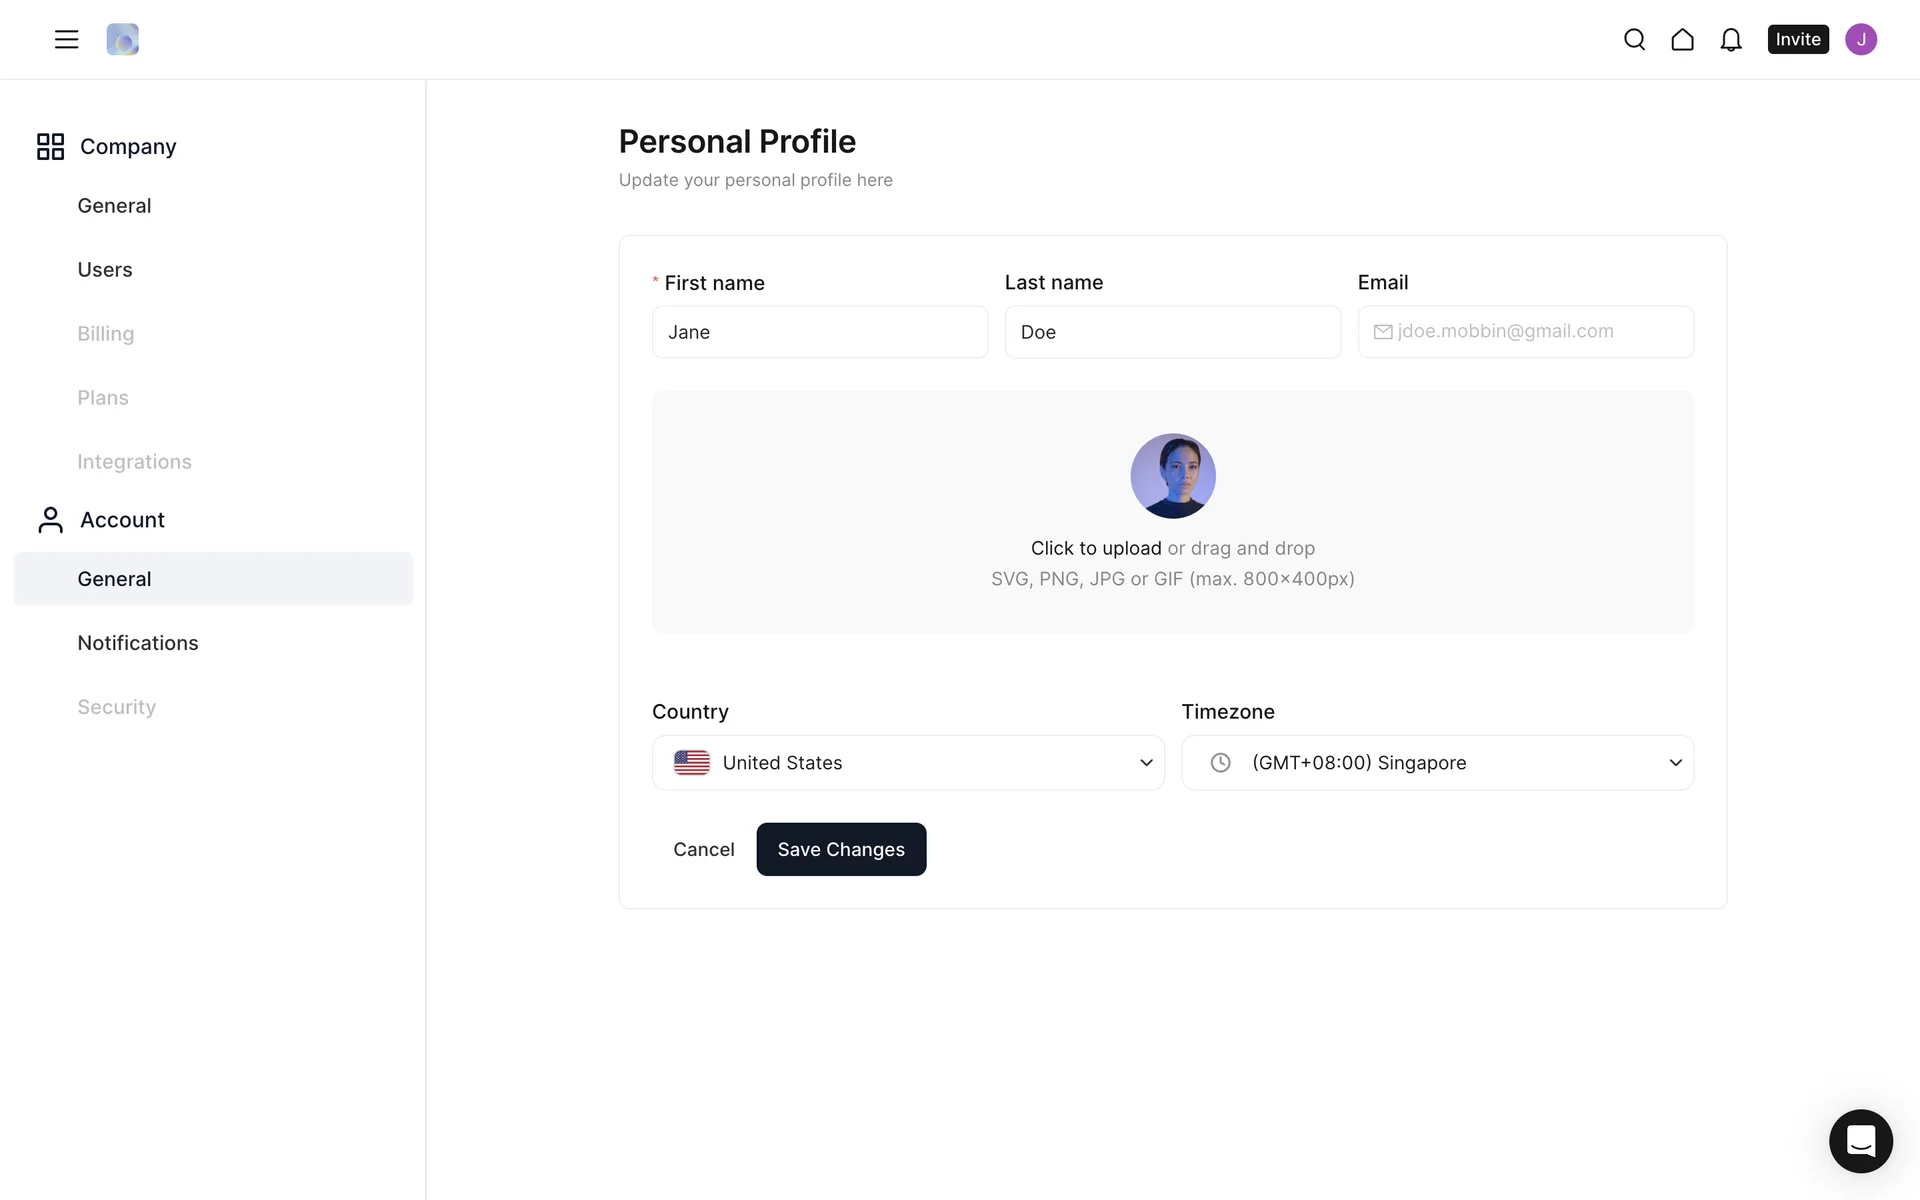Click the Company grid icon
The height and width of the screenshot is (1200, 1920).
(x=50, y=146)
